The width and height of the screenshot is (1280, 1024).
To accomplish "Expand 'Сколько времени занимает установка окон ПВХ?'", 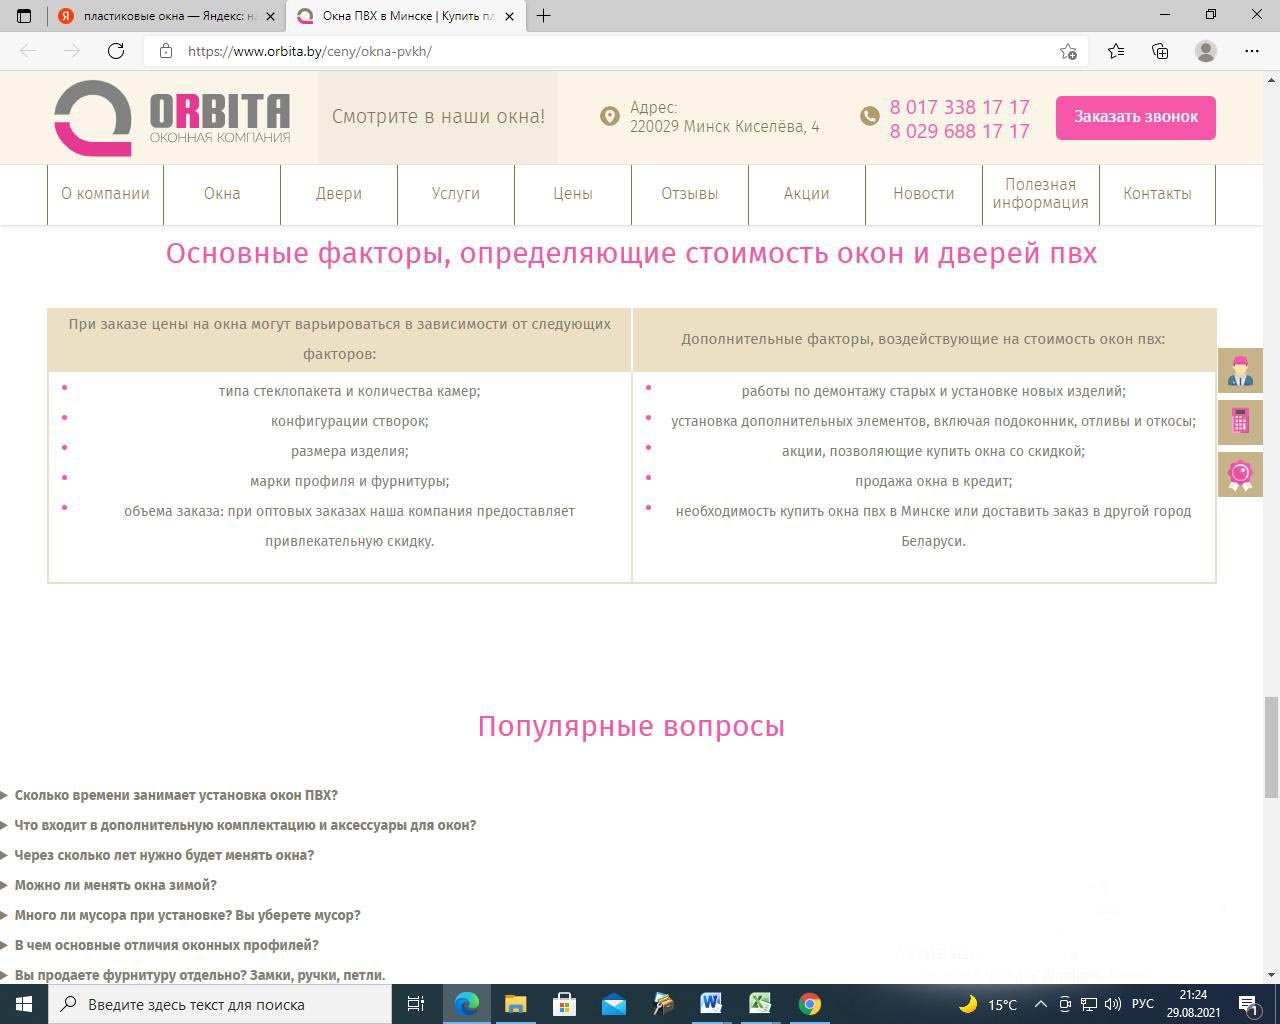I will tap(176, 795).
